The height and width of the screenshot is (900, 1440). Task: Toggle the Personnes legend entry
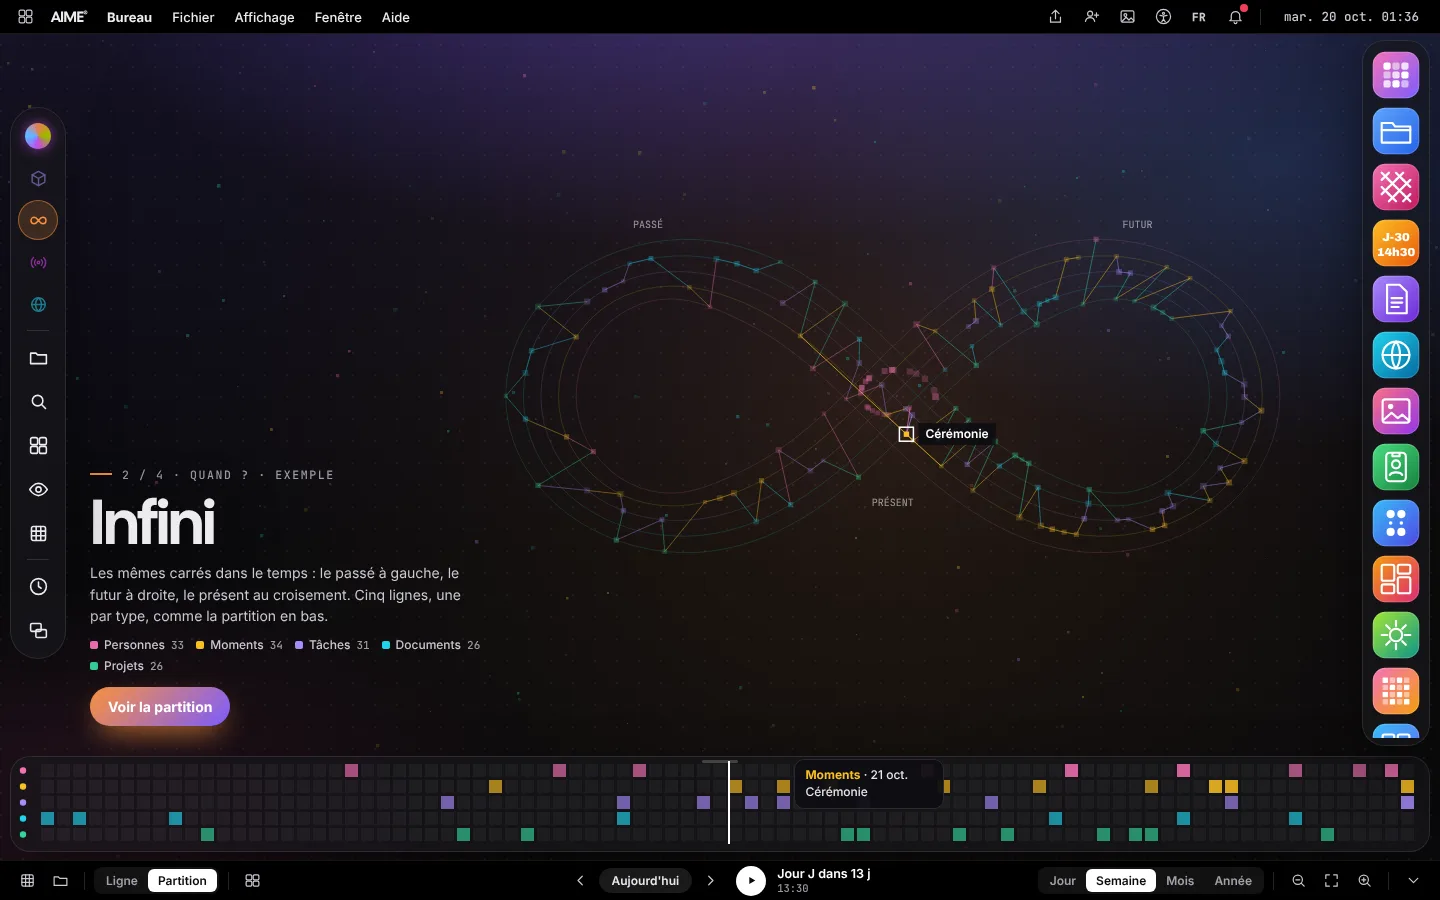[x=137, y=645]
